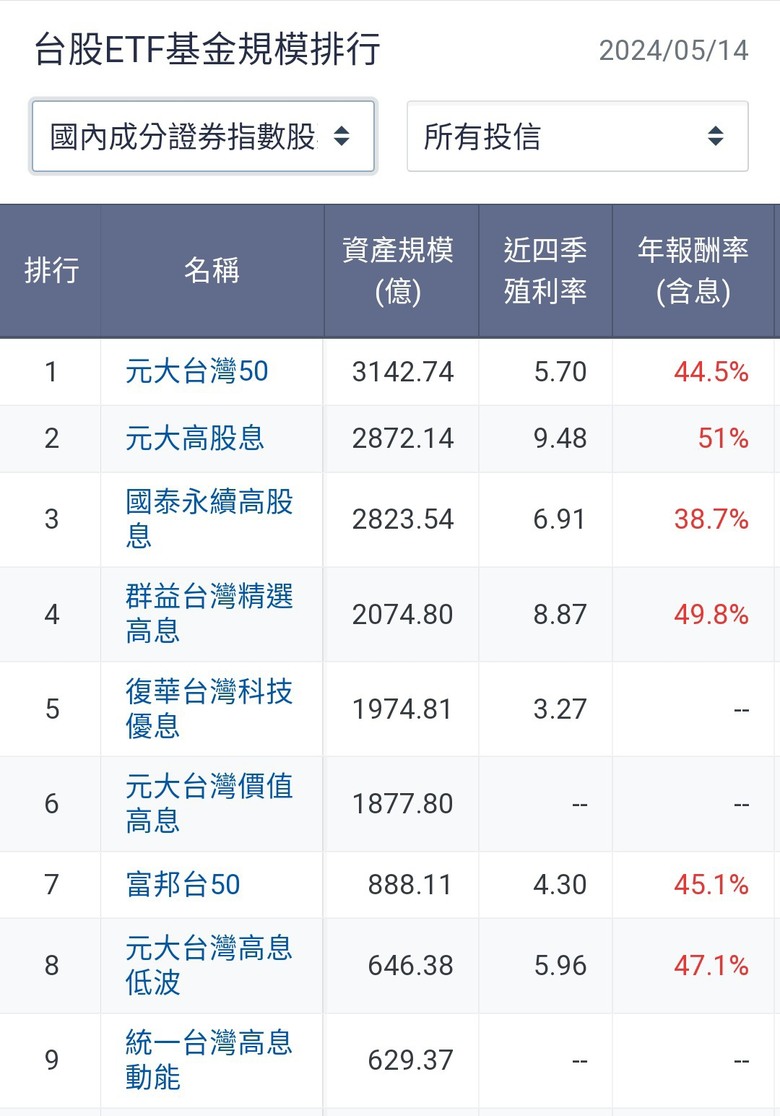Click the 排行 column header
The height and width of the screenshot is (1116, 780).
pyautogui.click(x=51, y=270)
